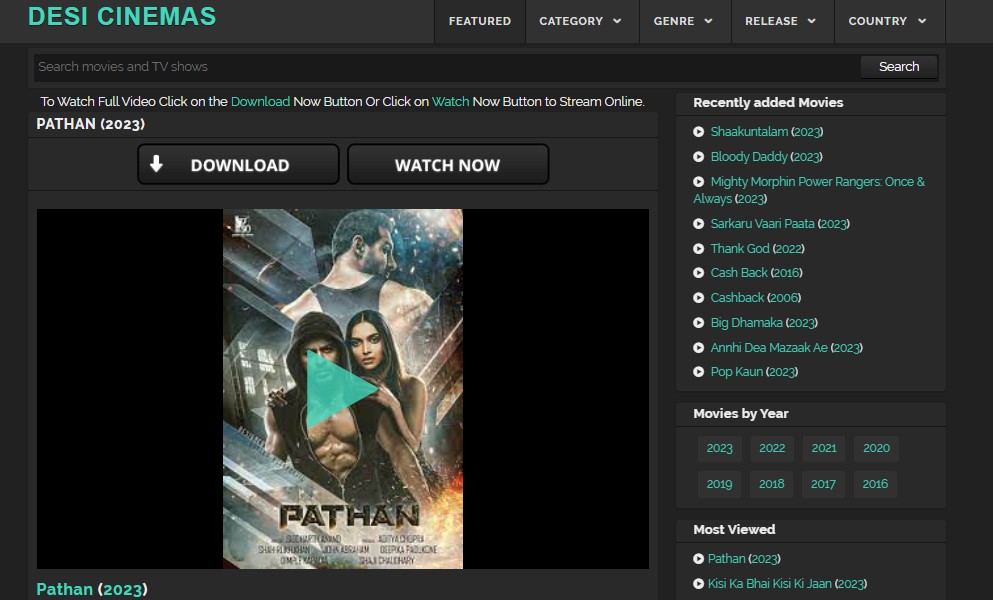Expand the Release dropdown menu
The width and height of the screenshot is (993, 600).
781,21
